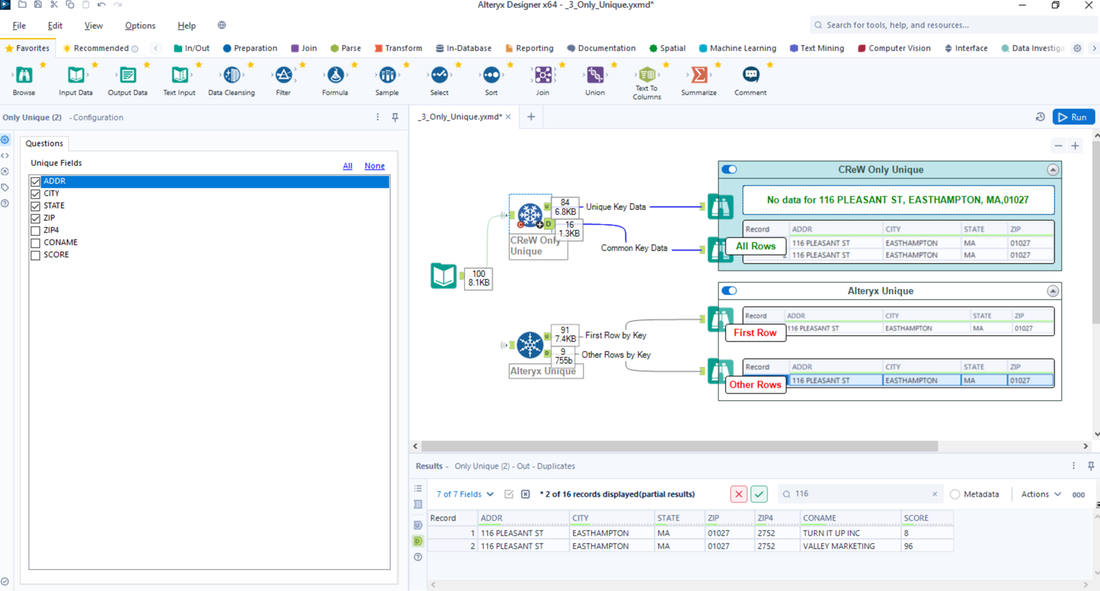Add a new workflow tab

point(531,117)
